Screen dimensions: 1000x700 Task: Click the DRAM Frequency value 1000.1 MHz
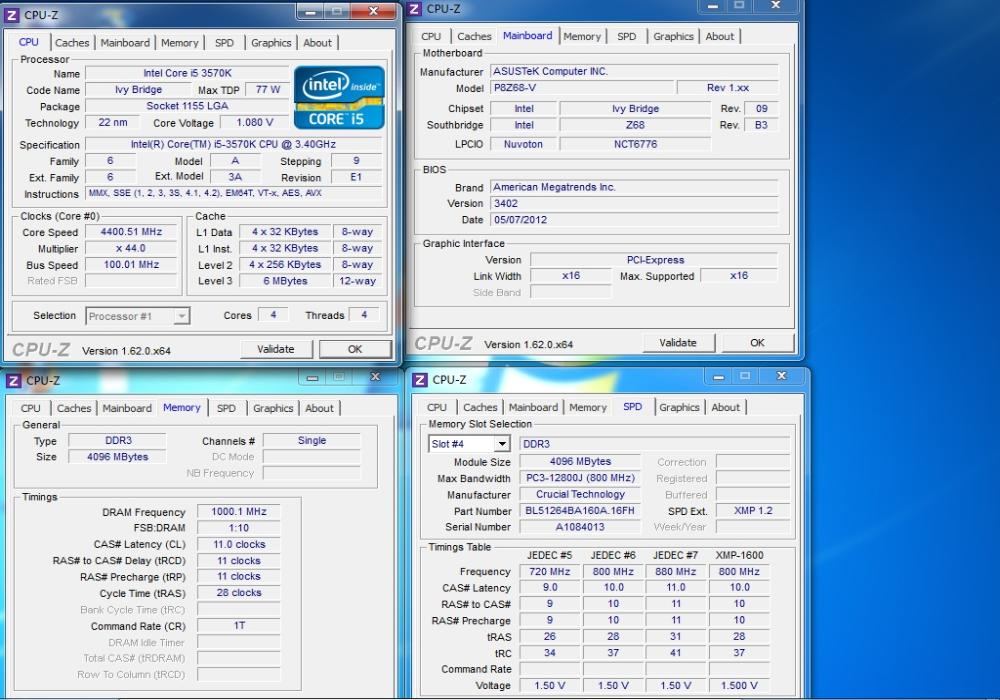[239, 512]
